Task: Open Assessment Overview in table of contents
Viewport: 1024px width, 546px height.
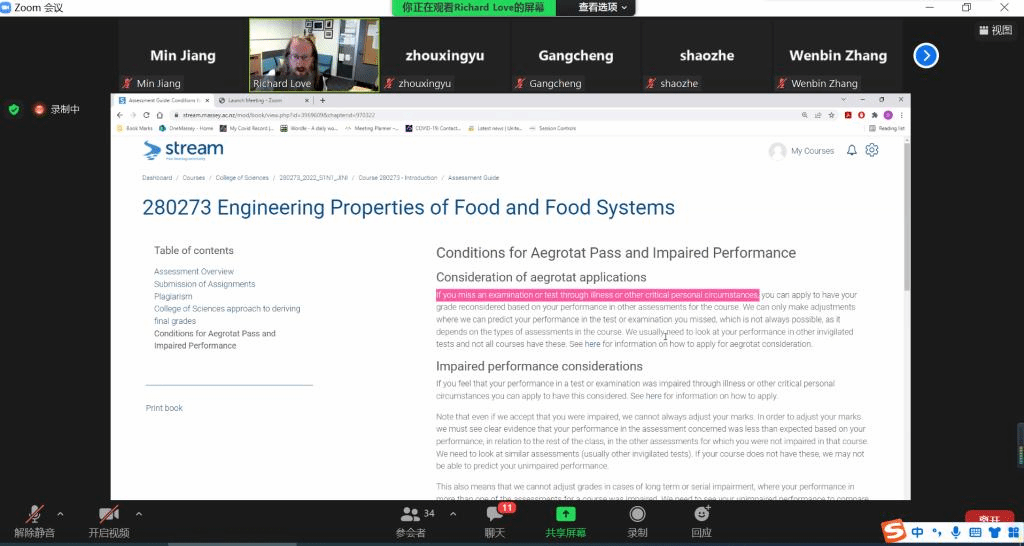Action: tap(194, 272)
